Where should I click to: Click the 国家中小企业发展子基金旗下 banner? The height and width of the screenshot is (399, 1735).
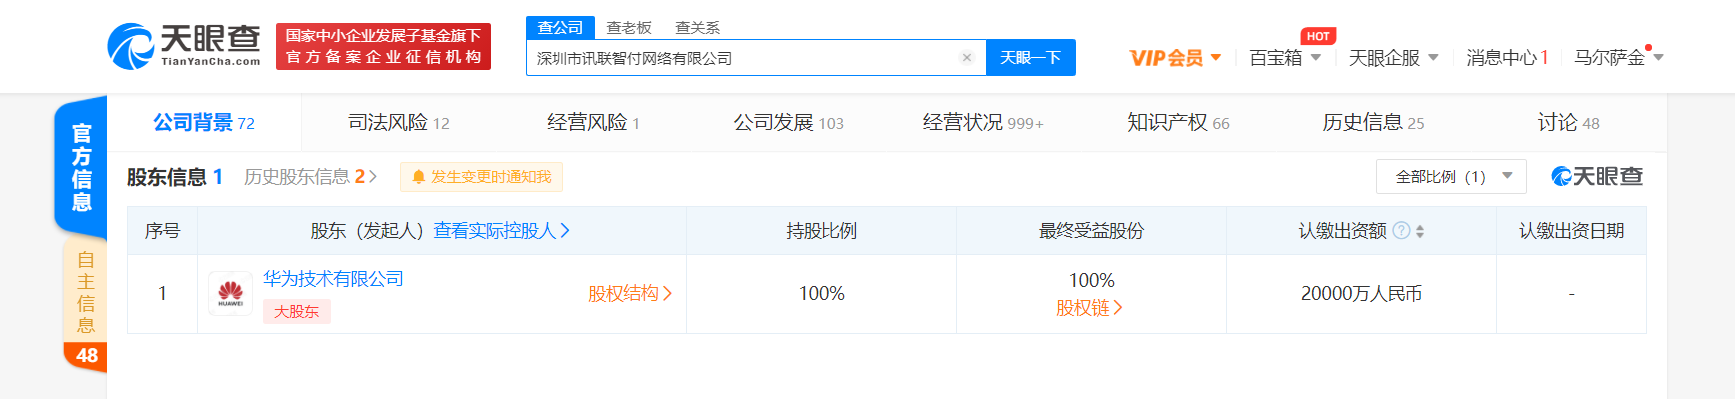383,46
